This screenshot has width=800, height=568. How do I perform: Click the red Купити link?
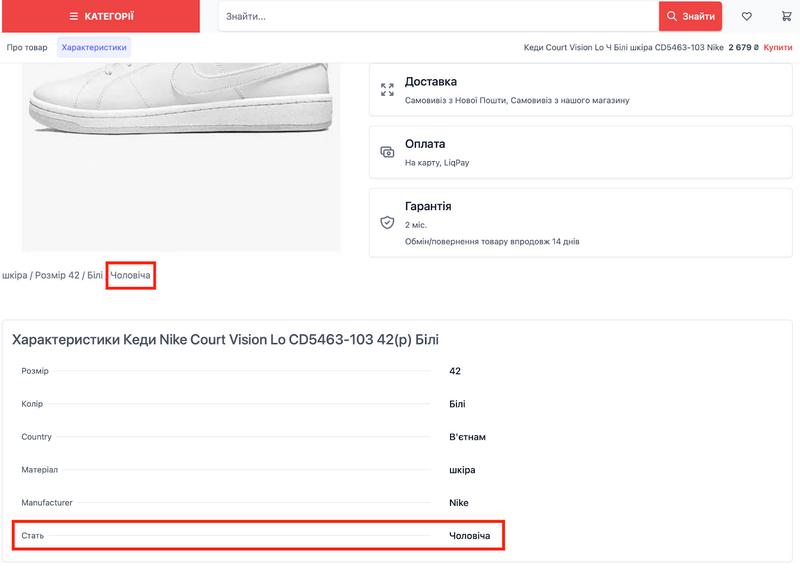point(778,47)
